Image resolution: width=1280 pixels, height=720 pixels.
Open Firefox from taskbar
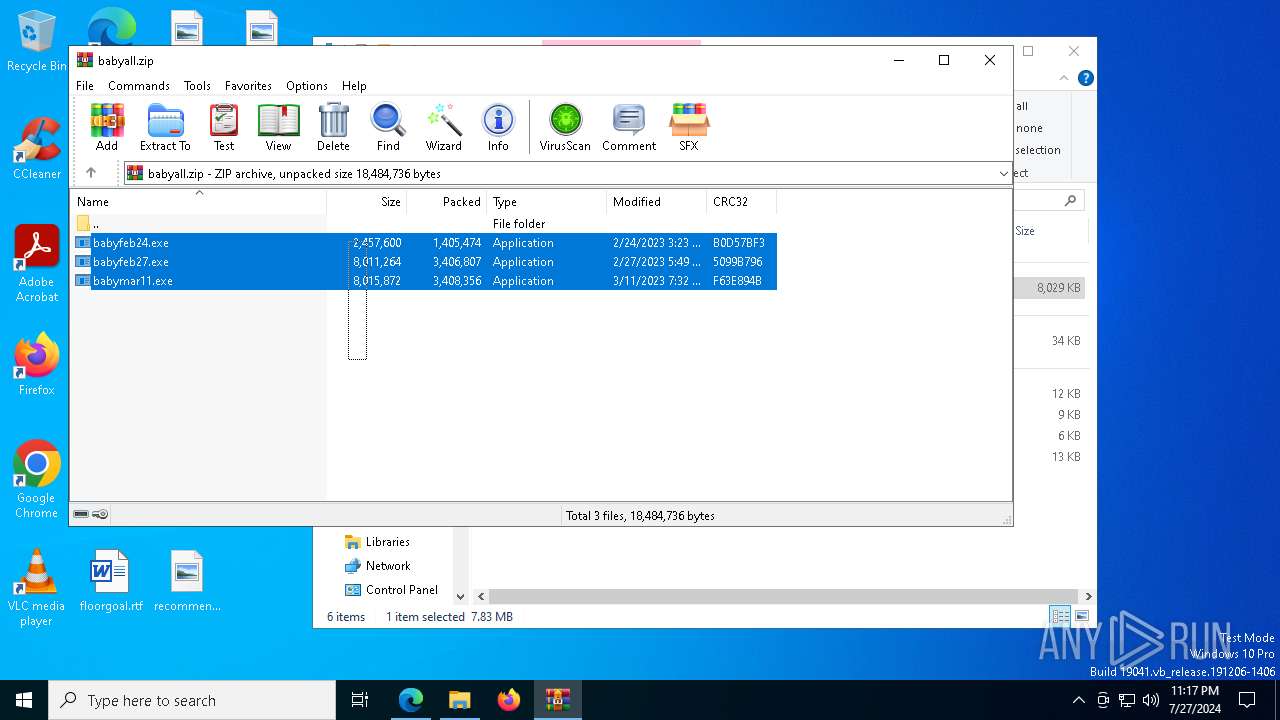click(x=509, y=700)
